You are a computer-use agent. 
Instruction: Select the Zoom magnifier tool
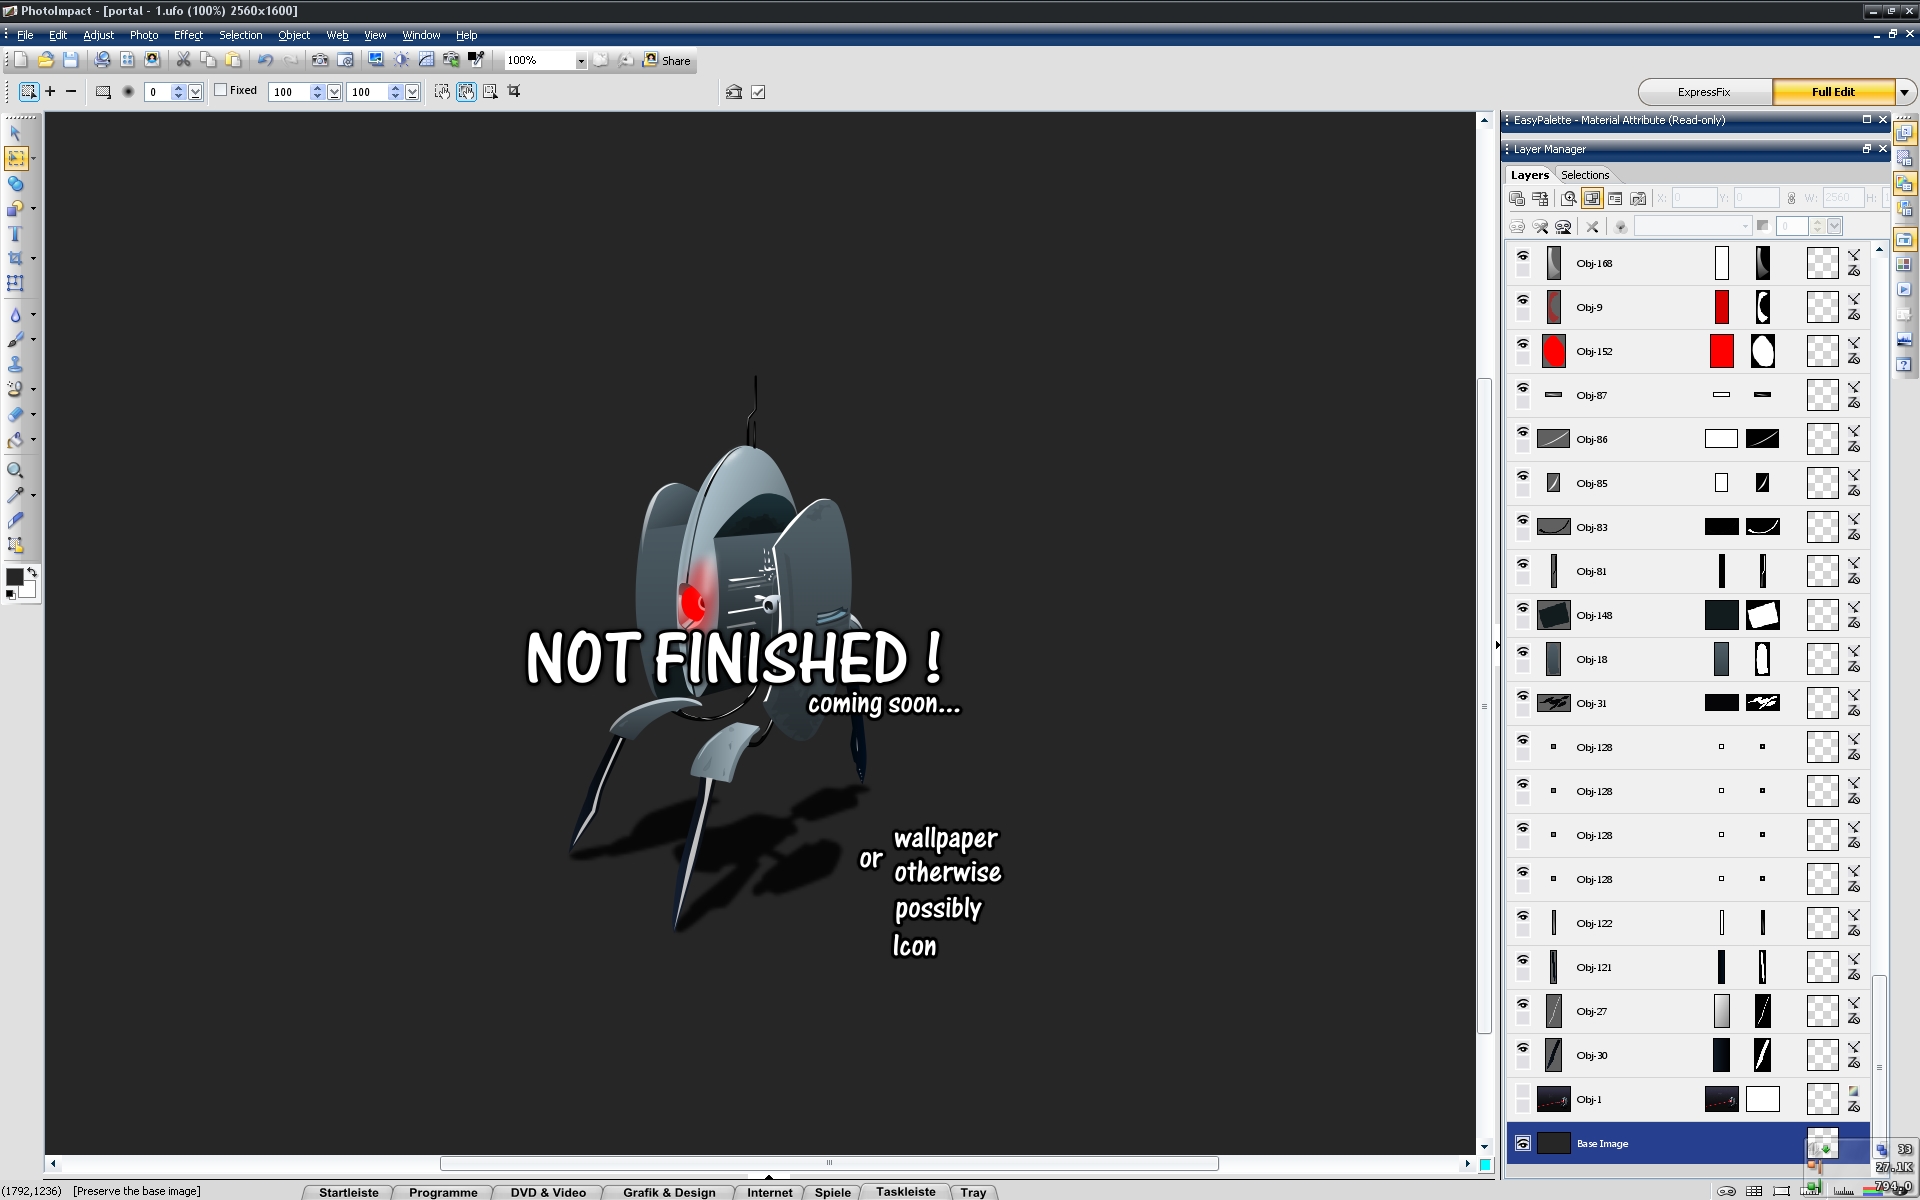pyautogui.click(x=15, y=470)
